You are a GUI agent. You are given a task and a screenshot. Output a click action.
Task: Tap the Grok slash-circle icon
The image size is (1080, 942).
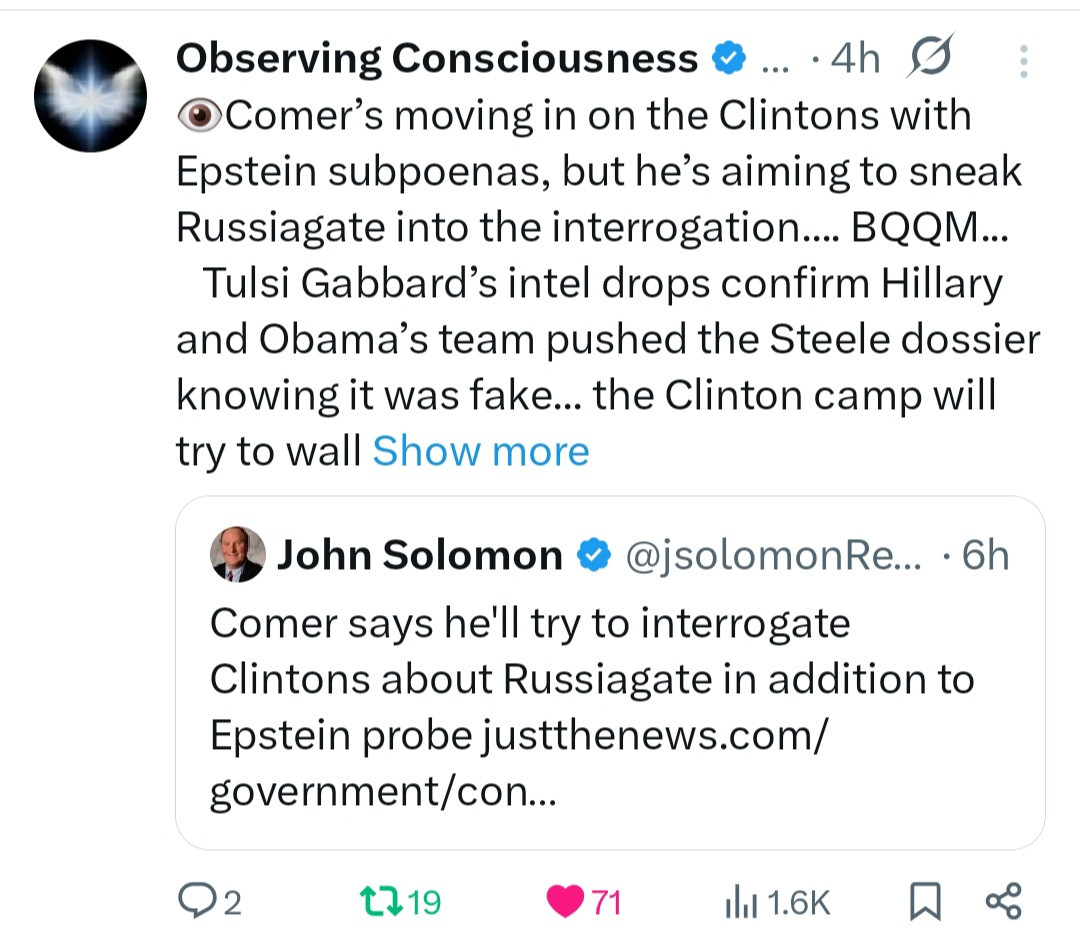(x=931, y=59)
